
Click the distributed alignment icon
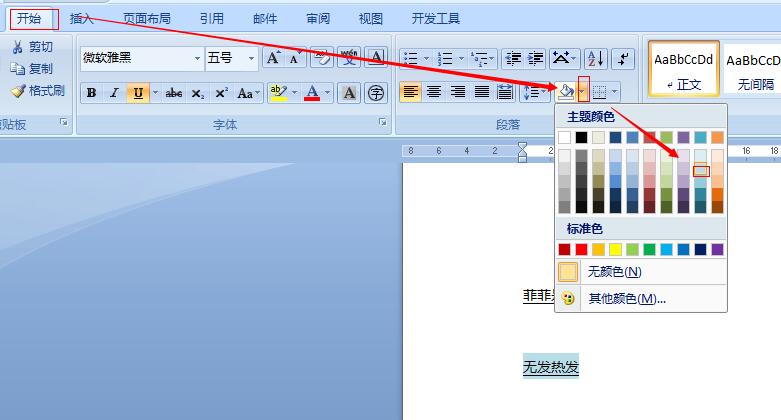[505, 92]
